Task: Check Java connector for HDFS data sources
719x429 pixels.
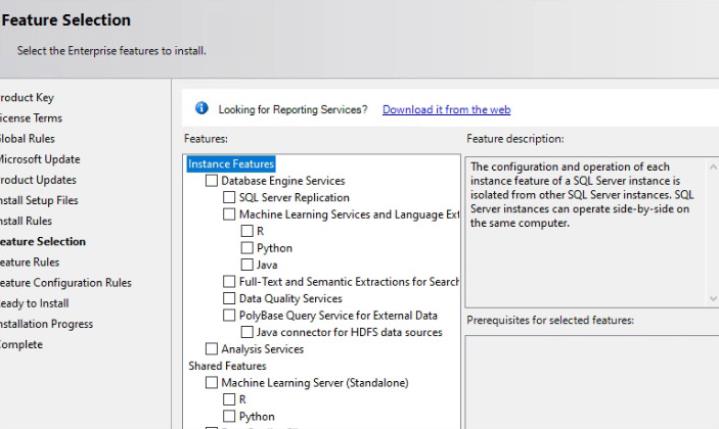Action: point(247,332)
